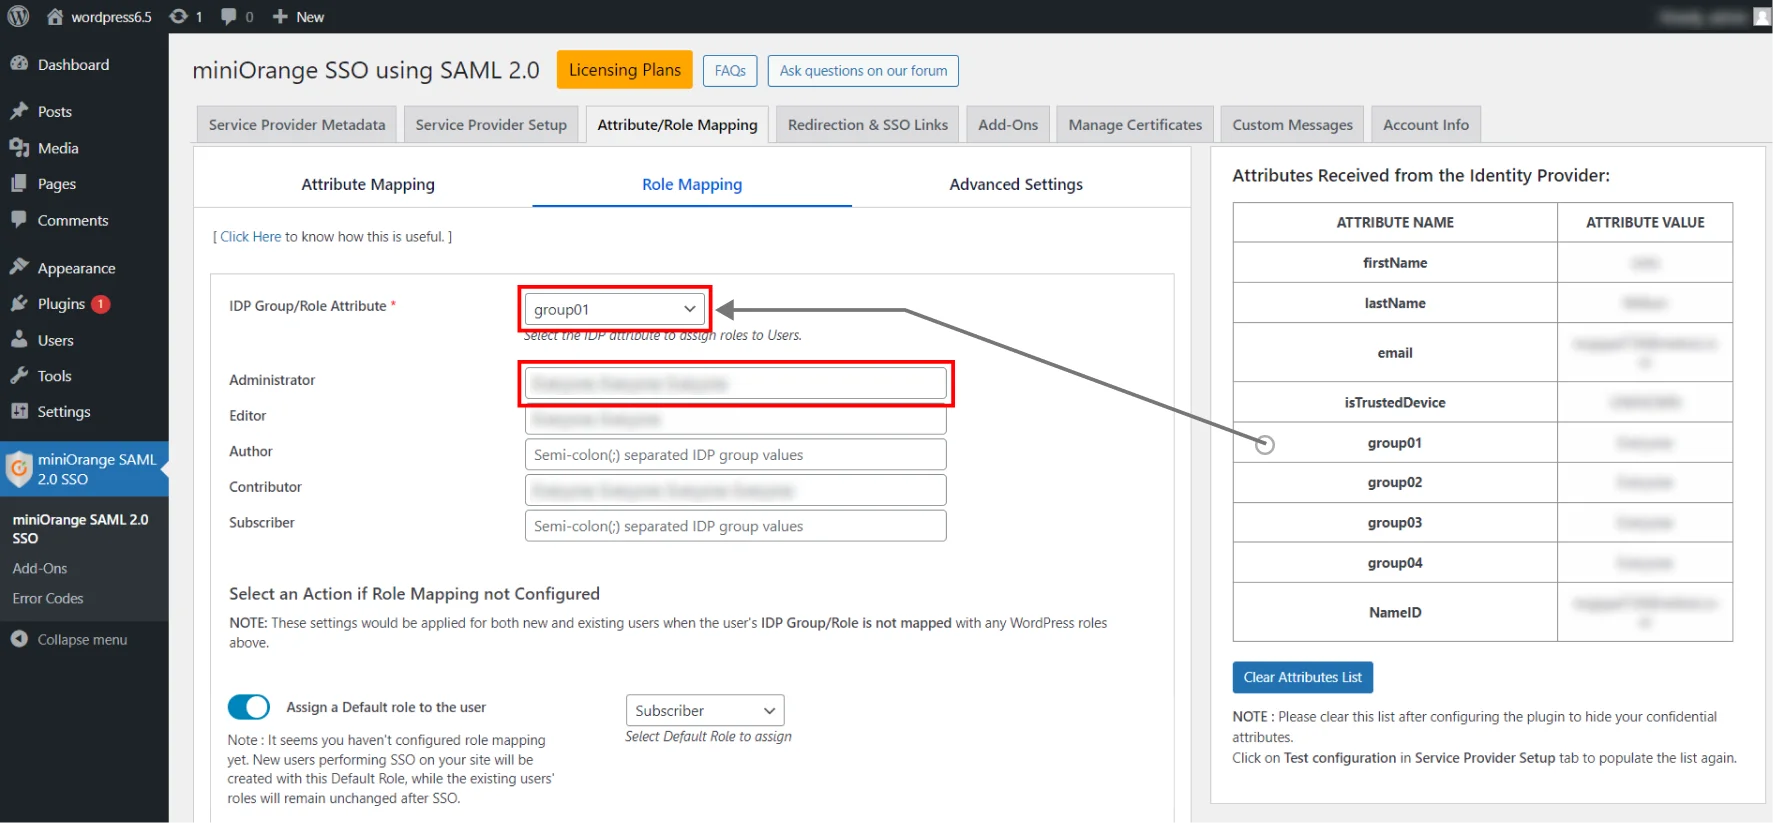Screen dimensions: 1773x823
Task: Select the lastName attribute name cell
Action: (x=1395, y=302)
